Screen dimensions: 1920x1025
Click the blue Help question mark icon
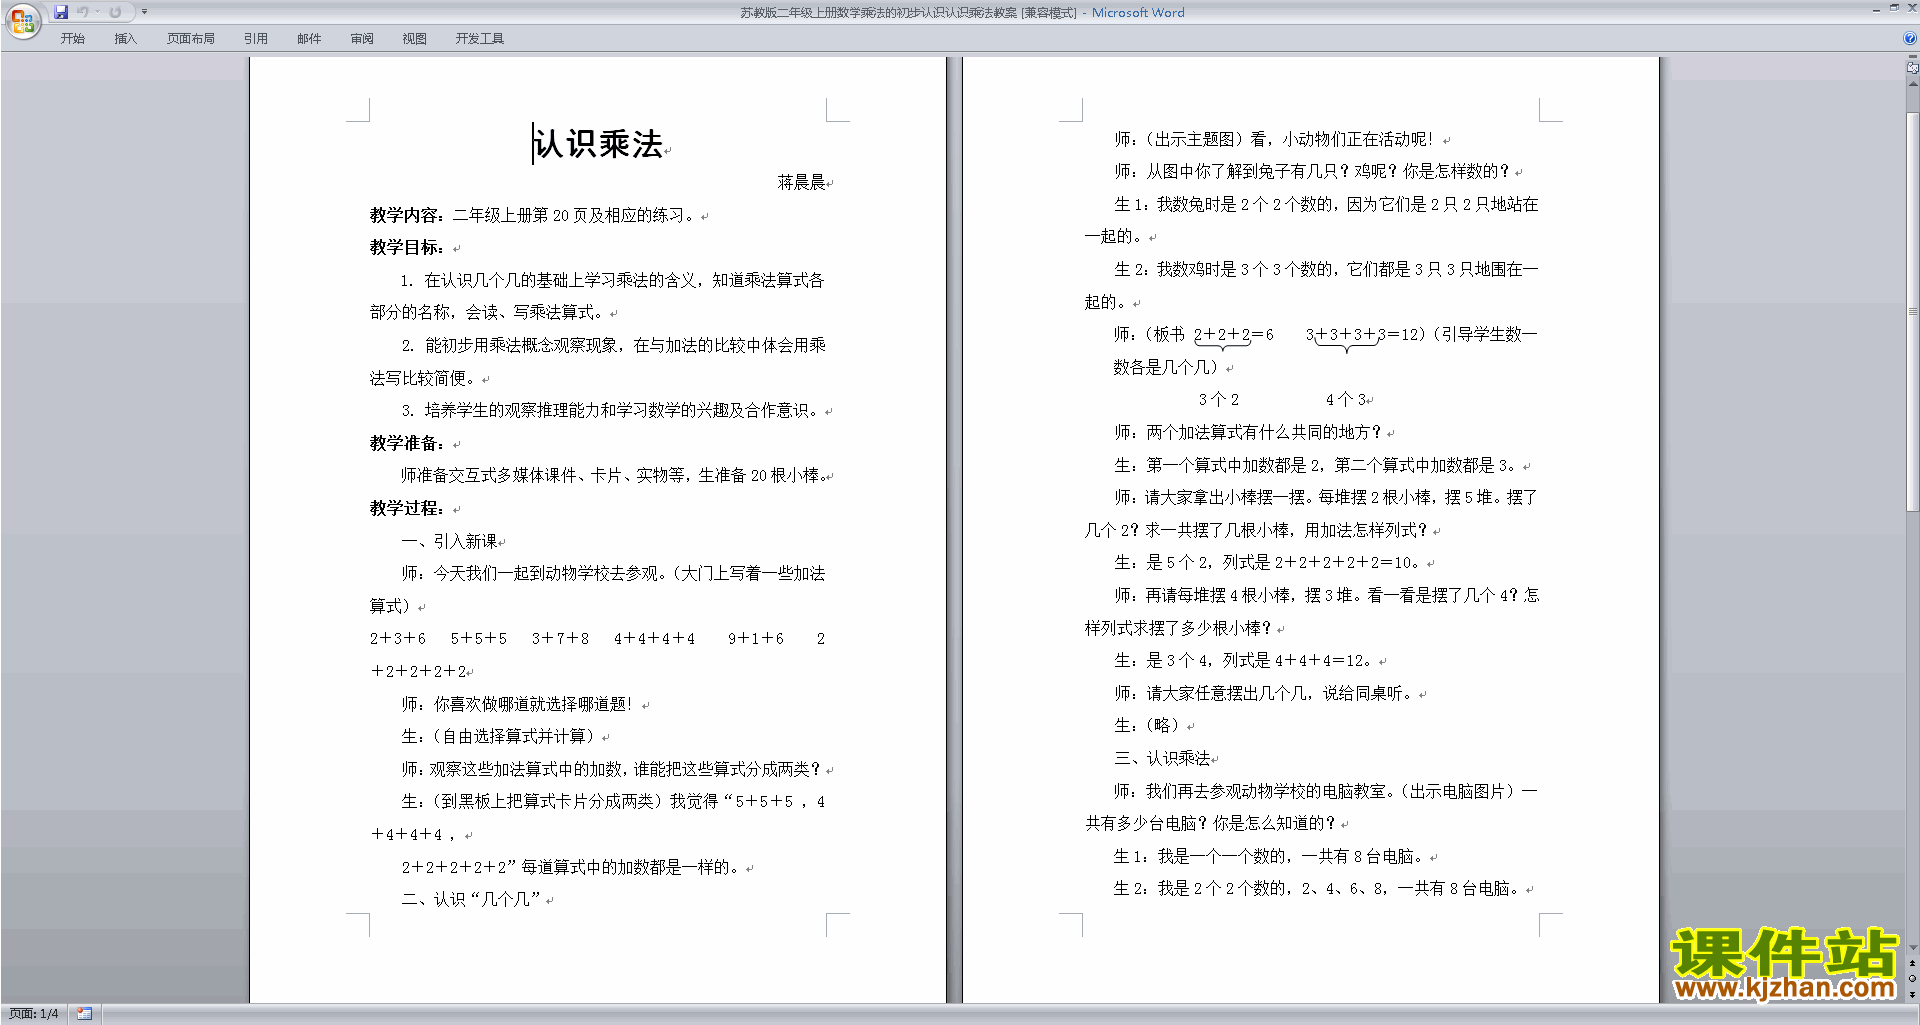click(x=1910, y=39)
